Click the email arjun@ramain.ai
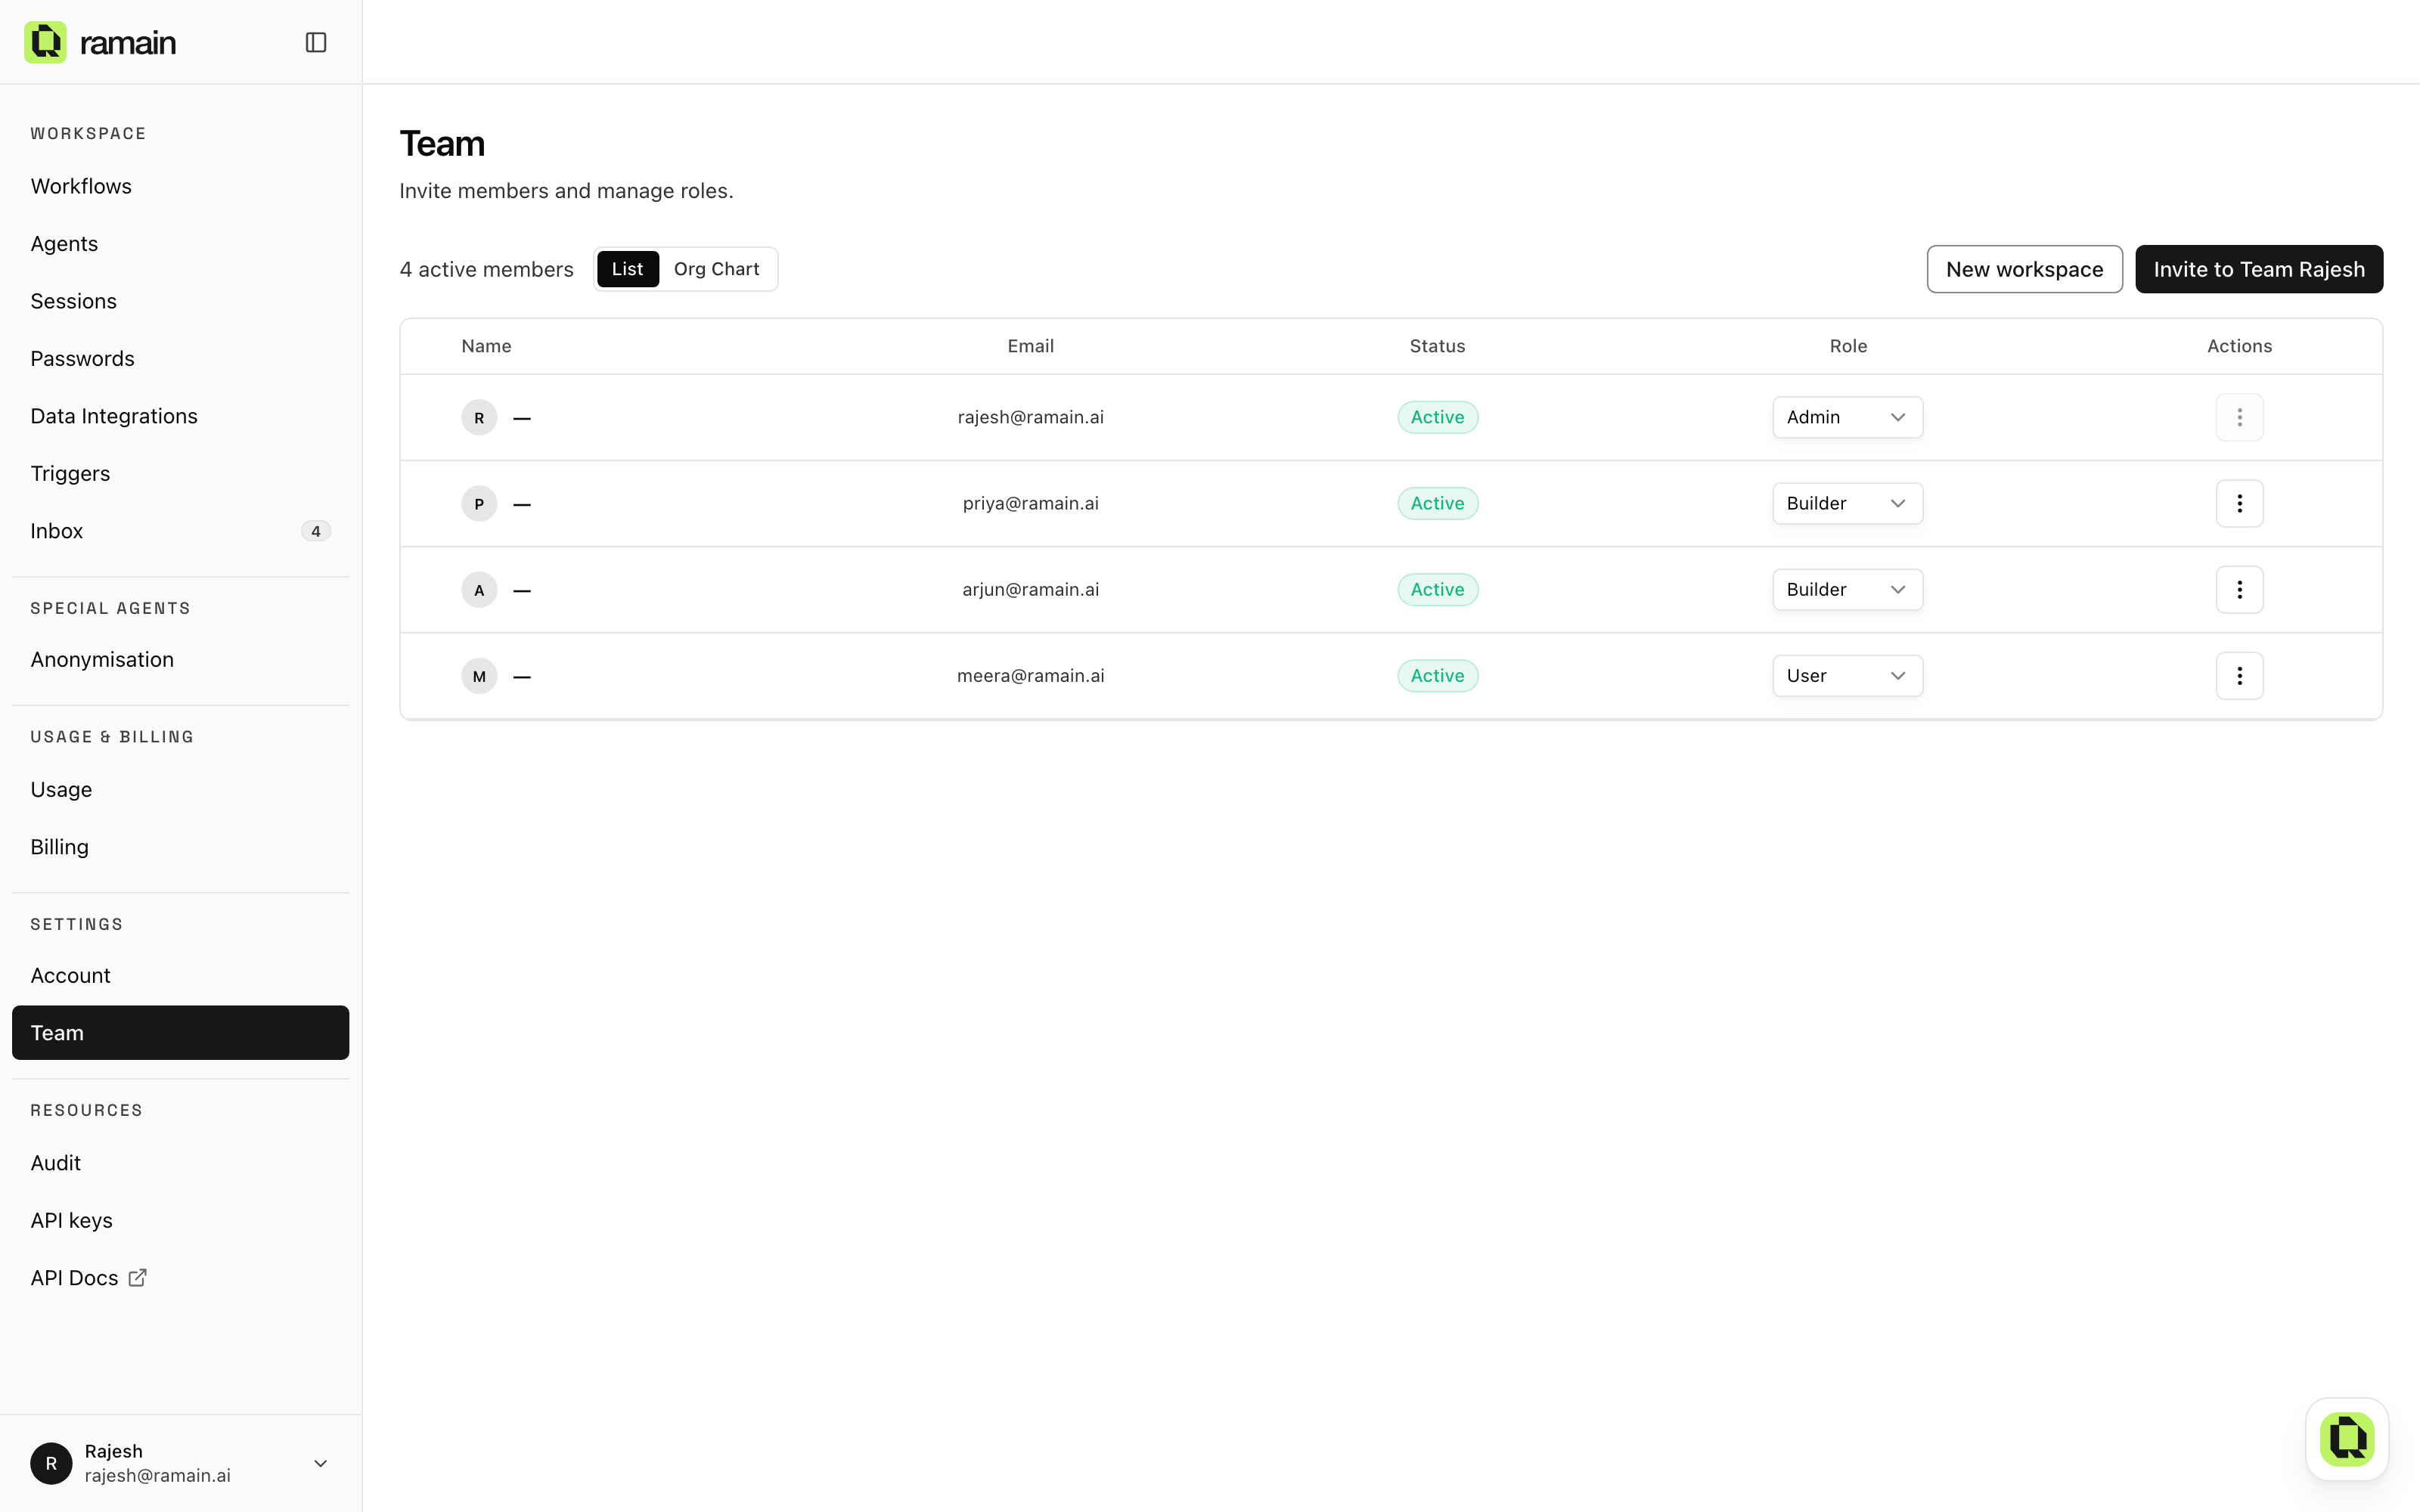Screen dimensions: 2420x1512 click(1030, 589)
